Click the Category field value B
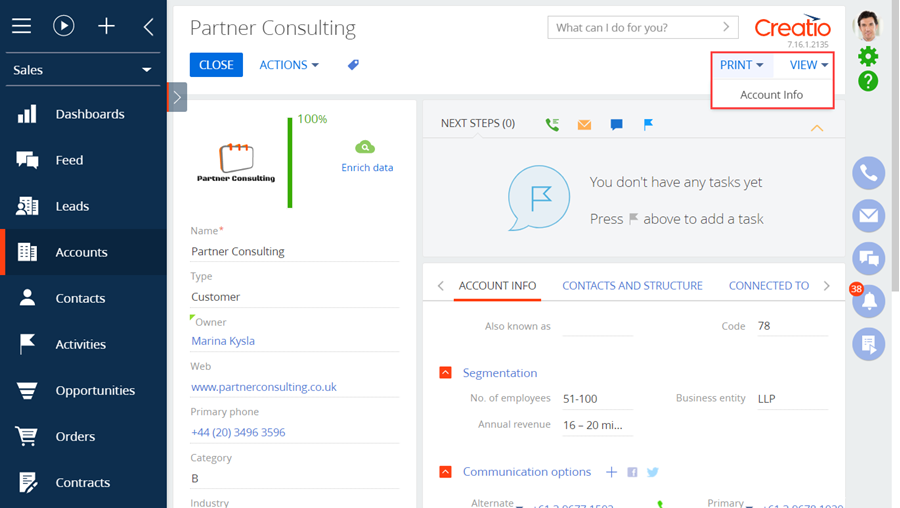The width and height of the screenshot is (900, 508). (x=294, y=478)
